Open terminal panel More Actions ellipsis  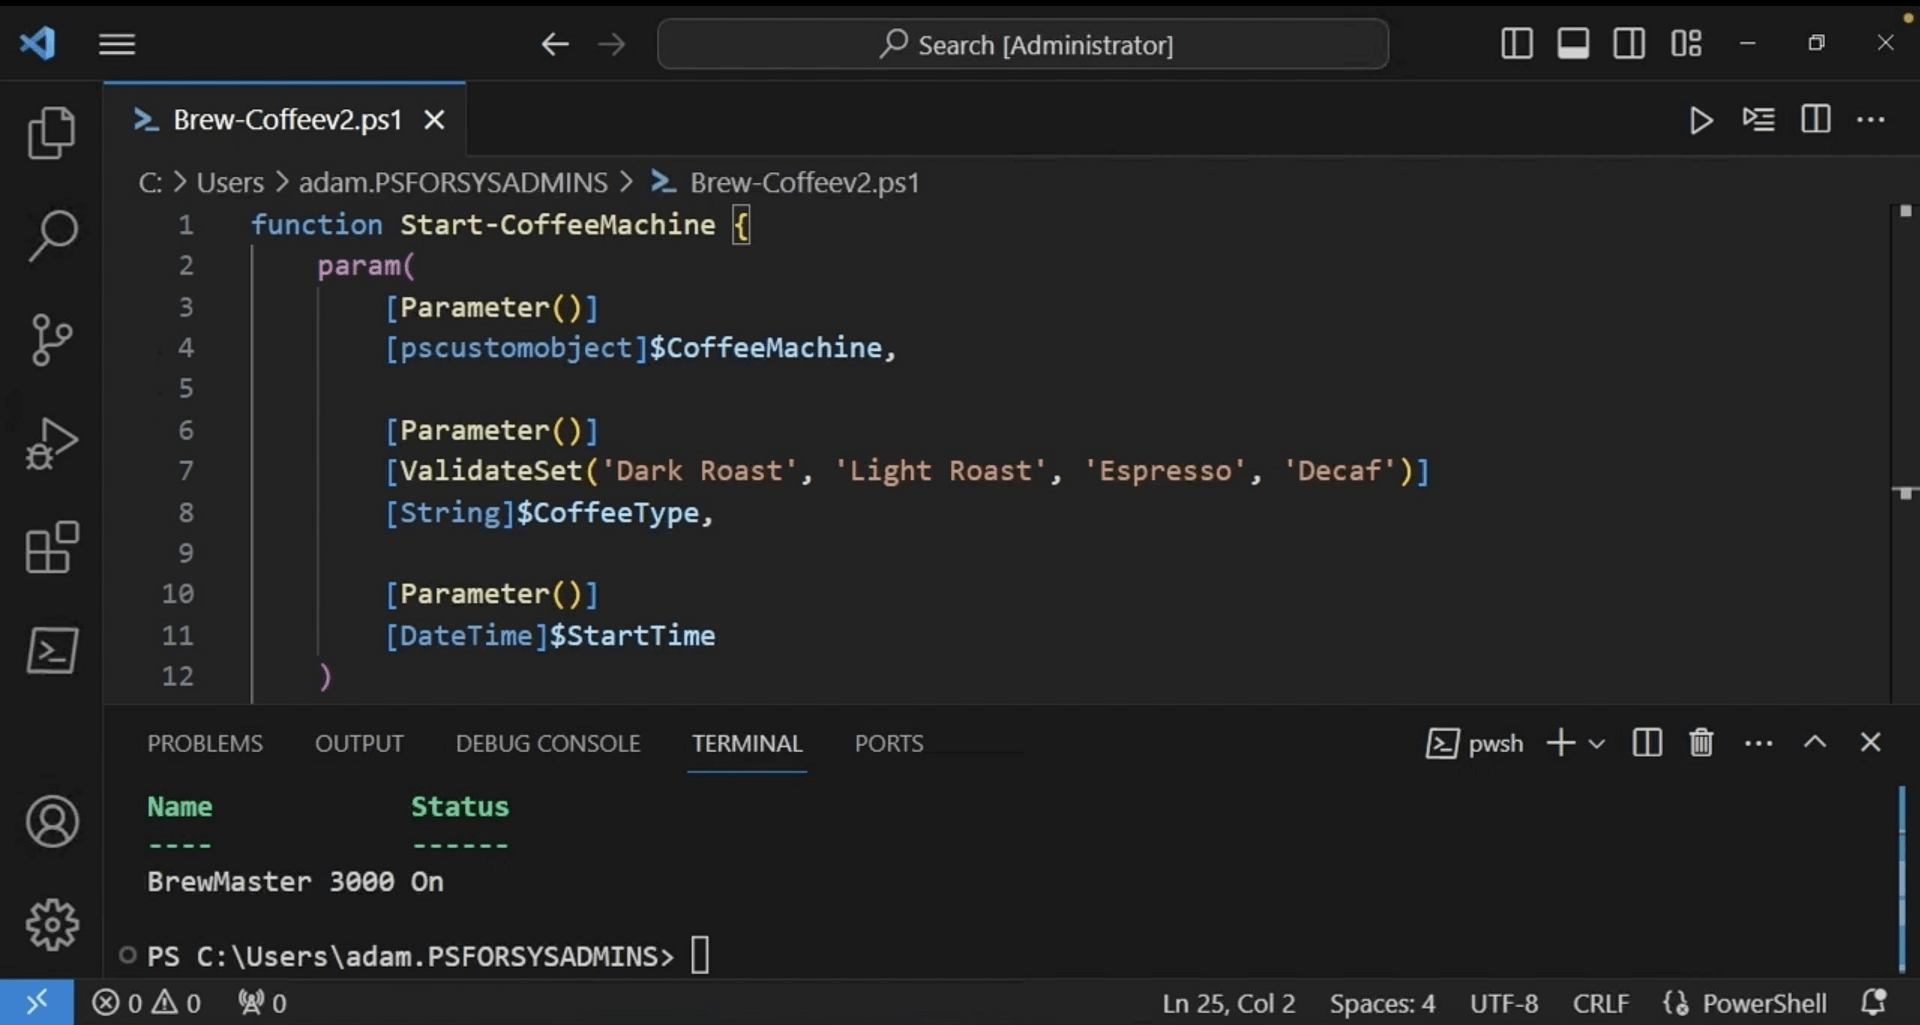coord(1758,743)
